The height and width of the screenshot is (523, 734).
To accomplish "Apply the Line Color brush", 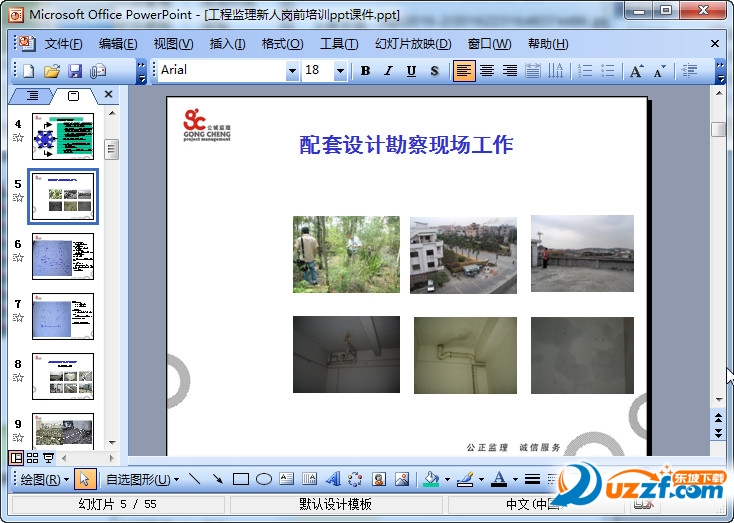I will point(465,479).
